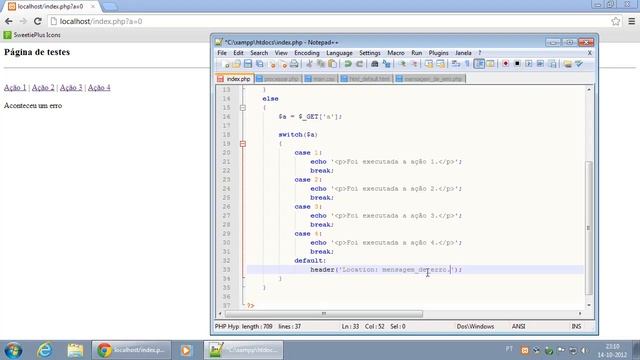Click the scroll-down arrow in the editor
Viewport: 640px width, 360px height.
click(589, 305)
